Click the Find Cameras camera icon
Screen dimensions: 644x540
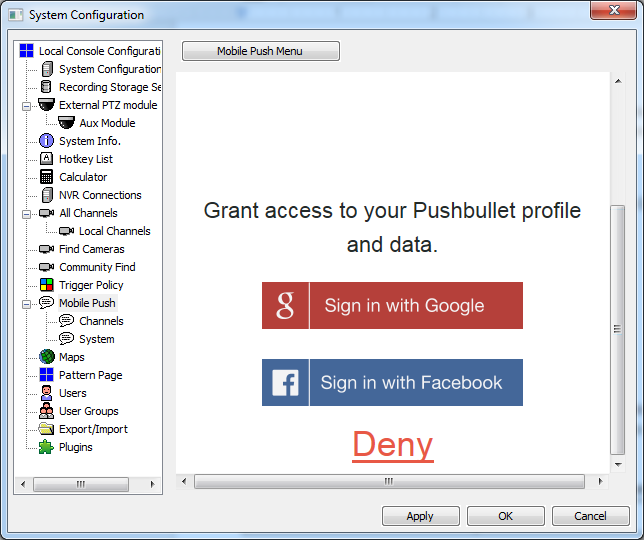[x=46, y=249]
